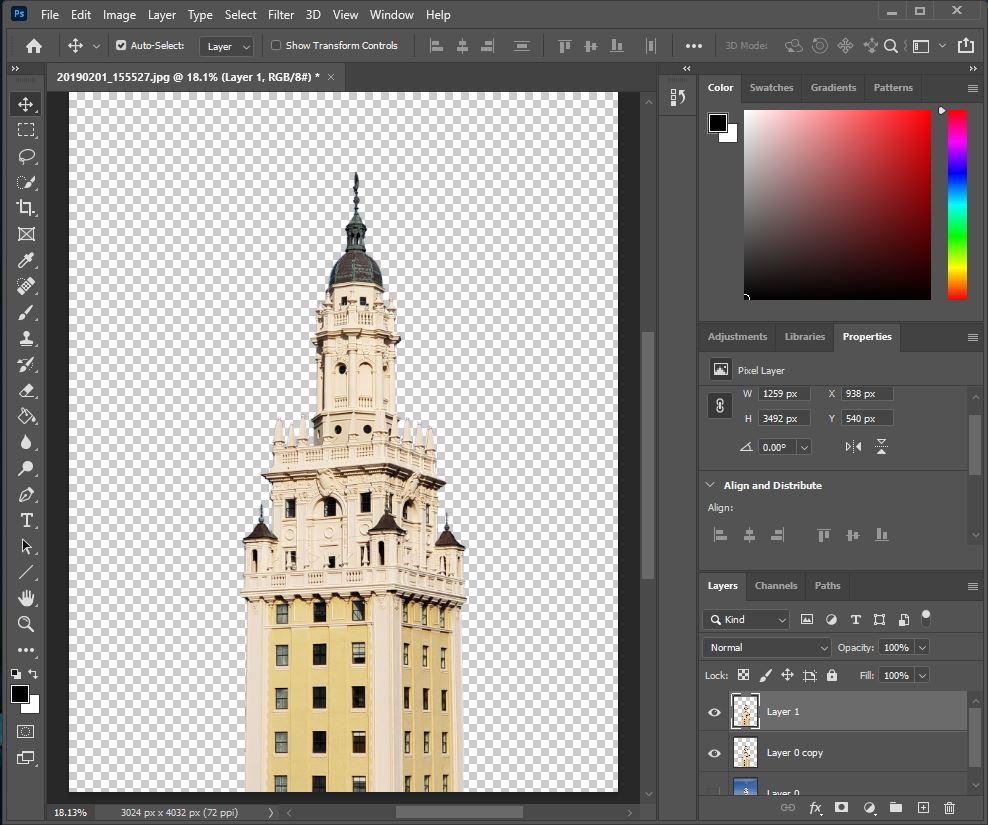Screen dimensions: 988x825
Task: Select the Rectangular Marquee tool
Action: tap(26, 130)
